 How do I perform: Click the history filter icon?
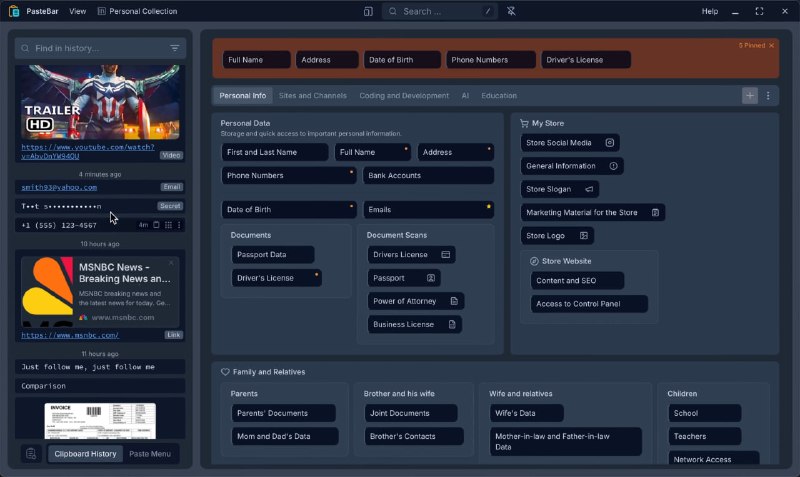[174, 48]
